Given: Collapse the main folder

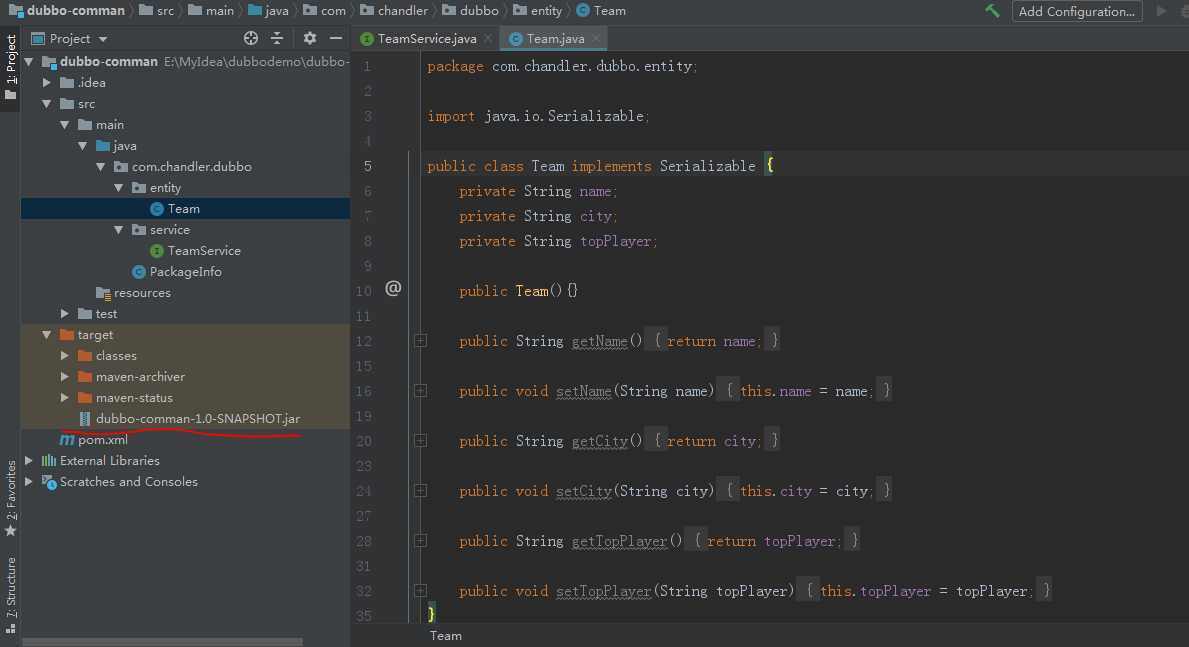Looking at the screenshot, I should tap(65, 124).
